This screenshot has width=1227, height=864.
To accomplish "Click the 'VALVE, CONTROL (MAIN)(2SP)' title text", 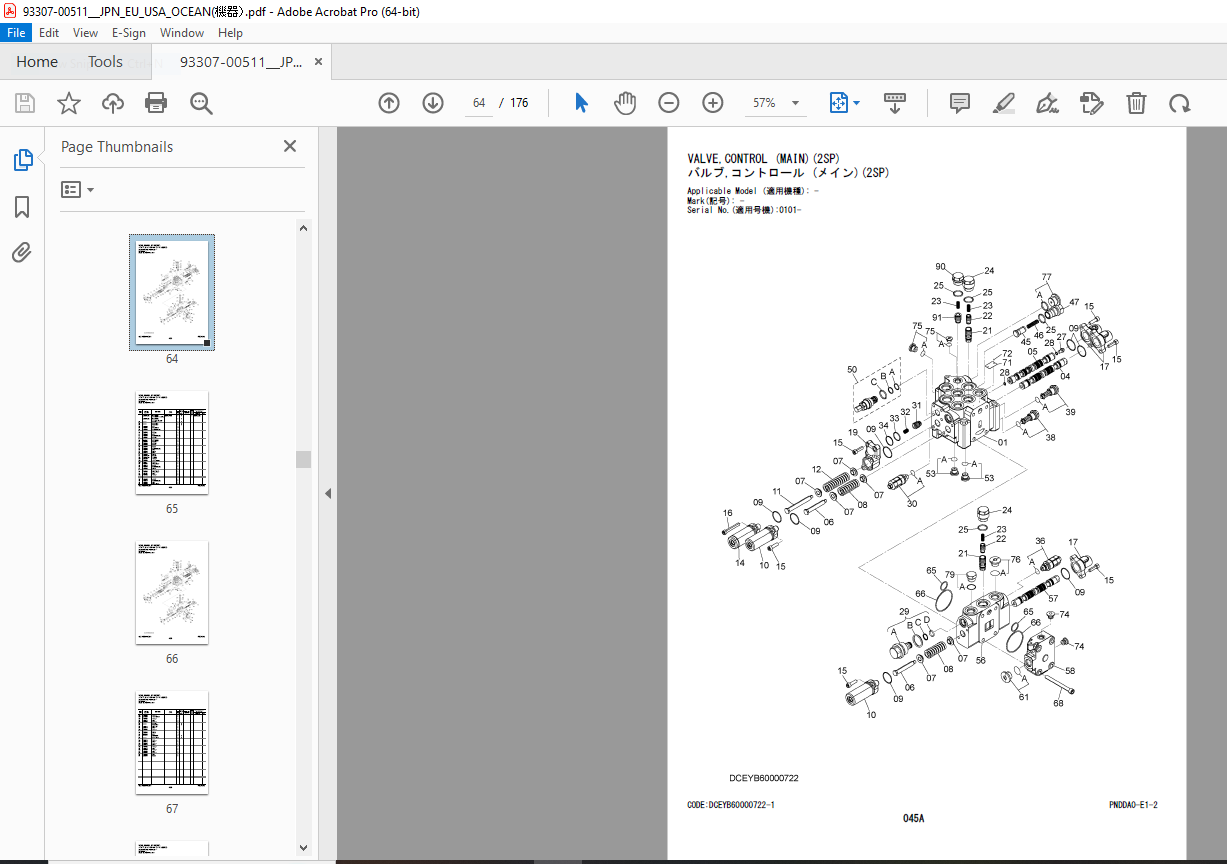I will click(x=764, y=159).
